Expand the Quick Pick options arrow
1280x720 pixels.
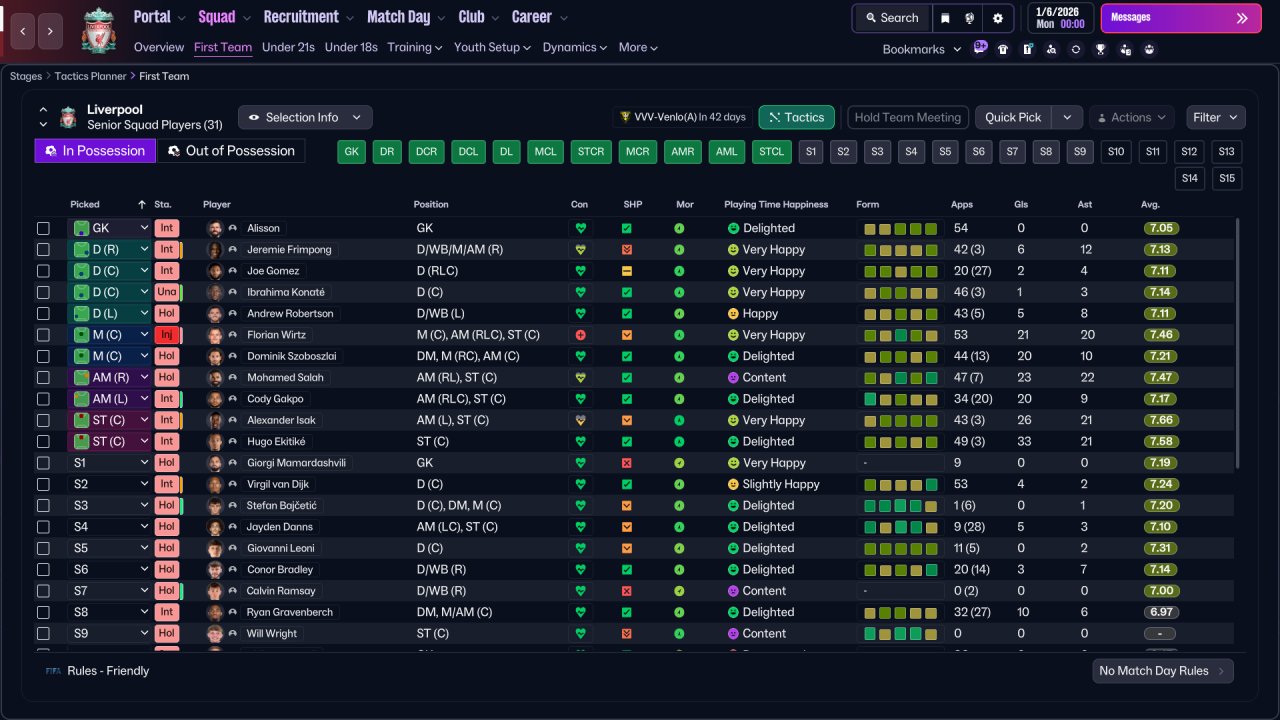1068,117
